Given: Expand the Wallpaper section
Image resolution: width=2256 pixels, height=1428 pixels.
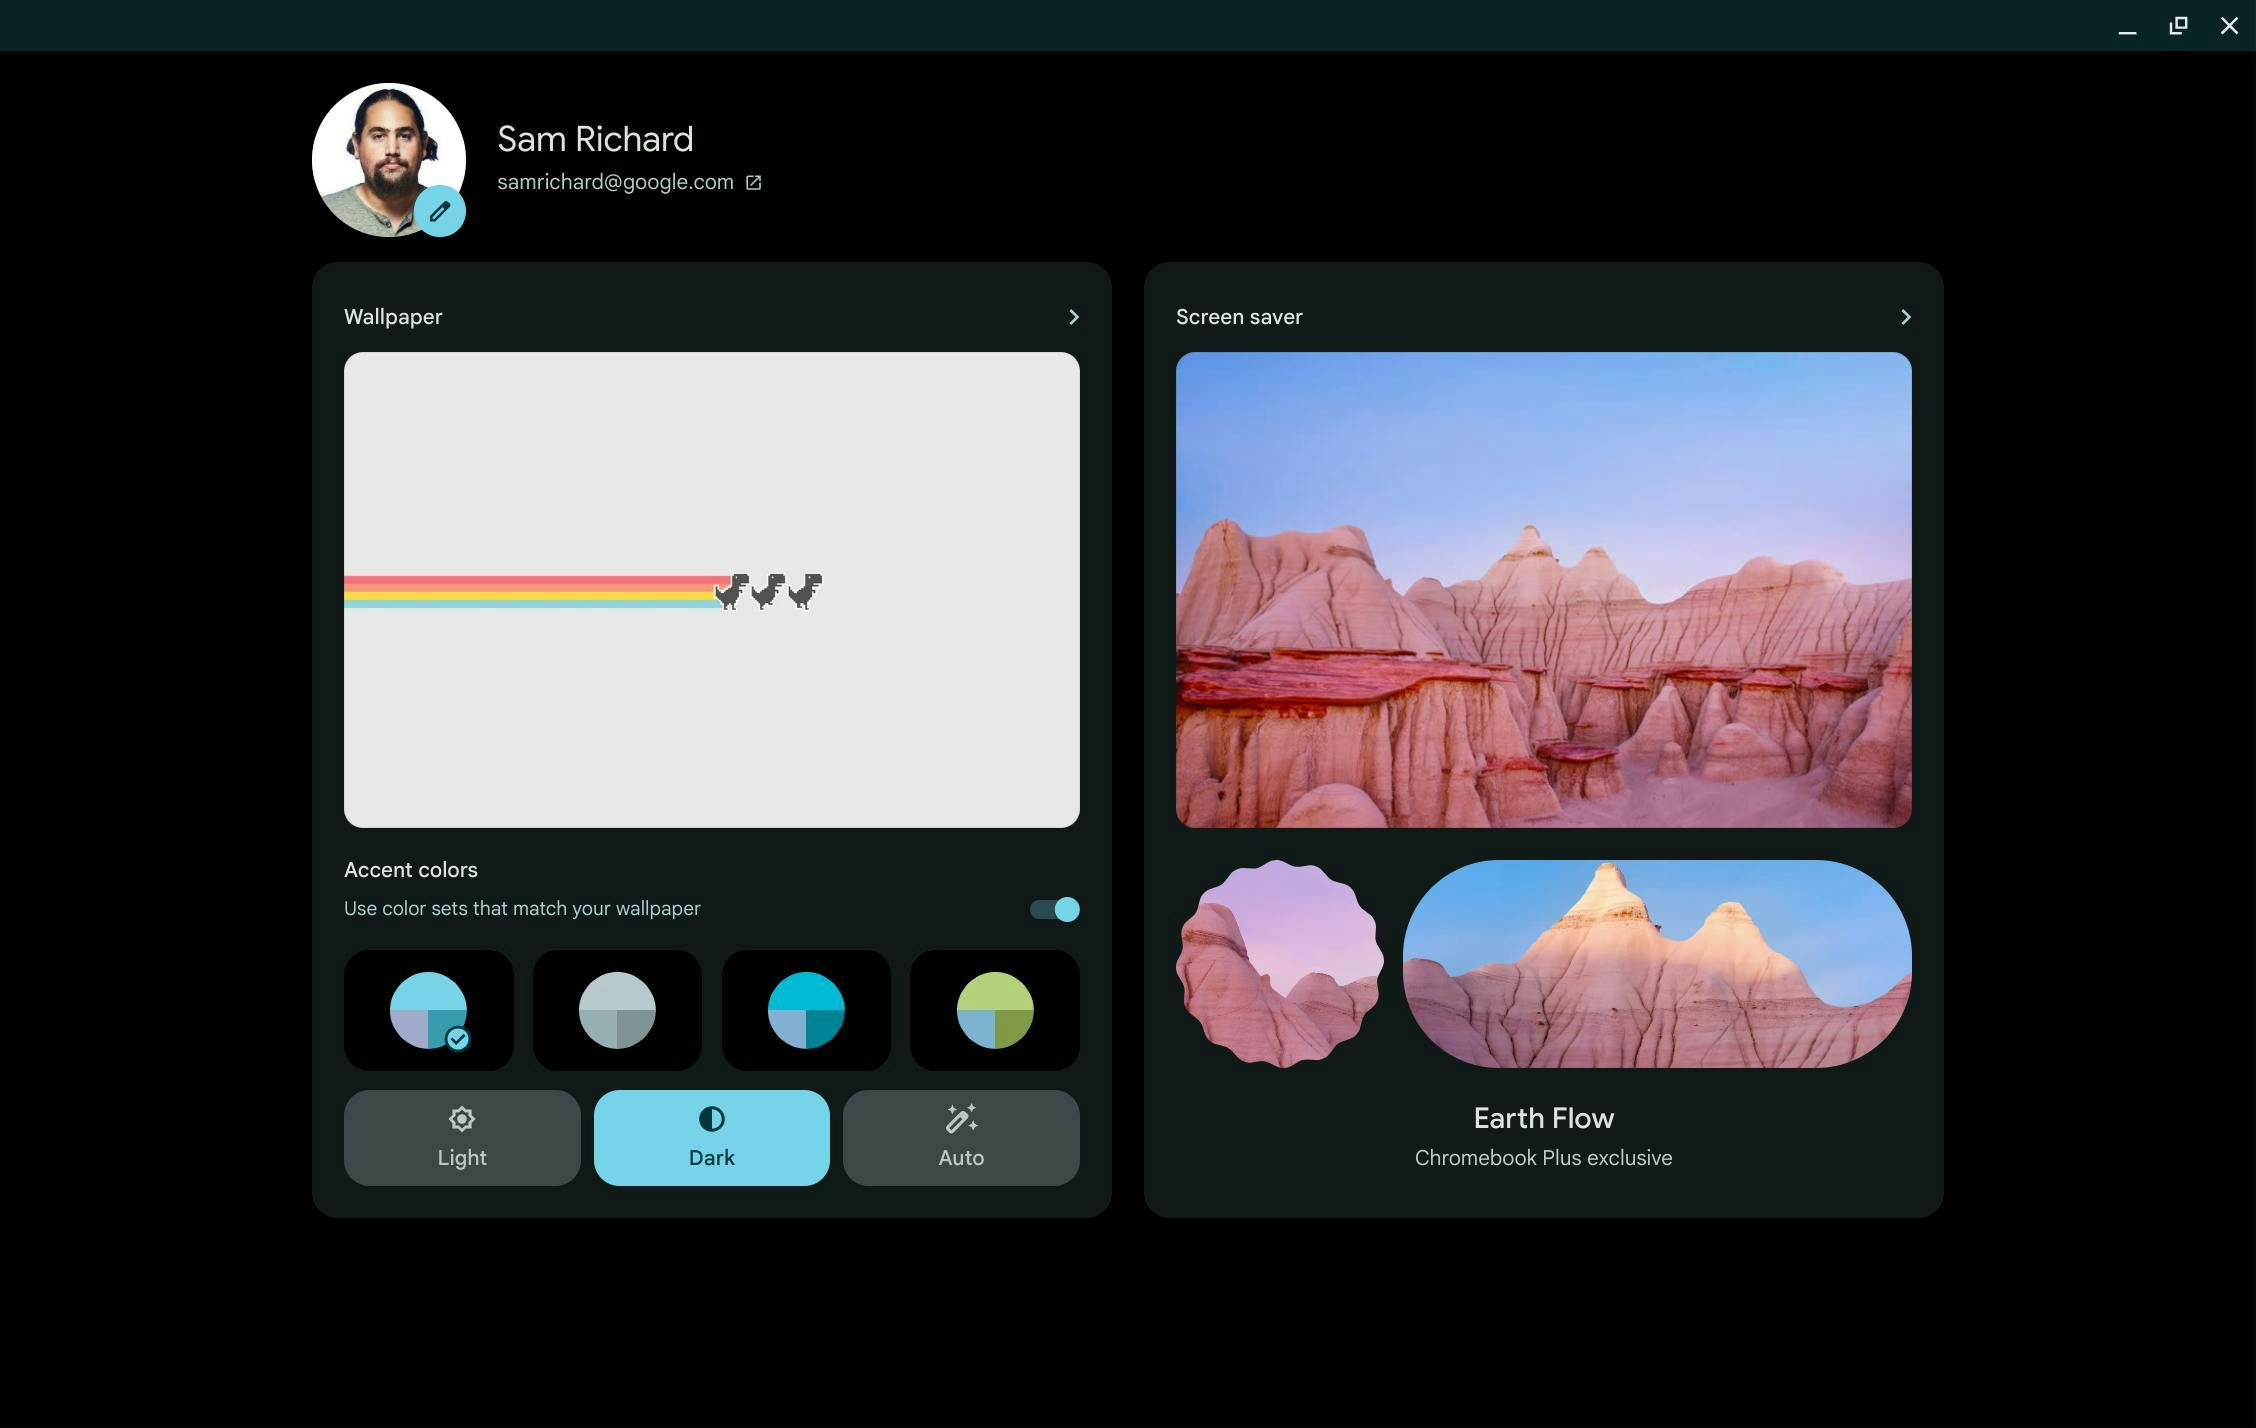Looking at the screenshot, I should (x=1070, y=316).
